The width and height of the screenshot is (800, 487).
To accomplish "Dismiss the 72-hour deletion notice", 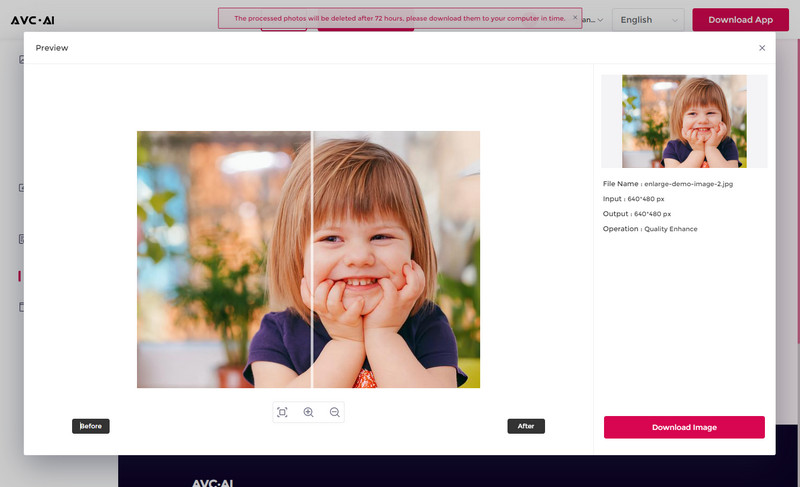I will [x=575, y=17].
